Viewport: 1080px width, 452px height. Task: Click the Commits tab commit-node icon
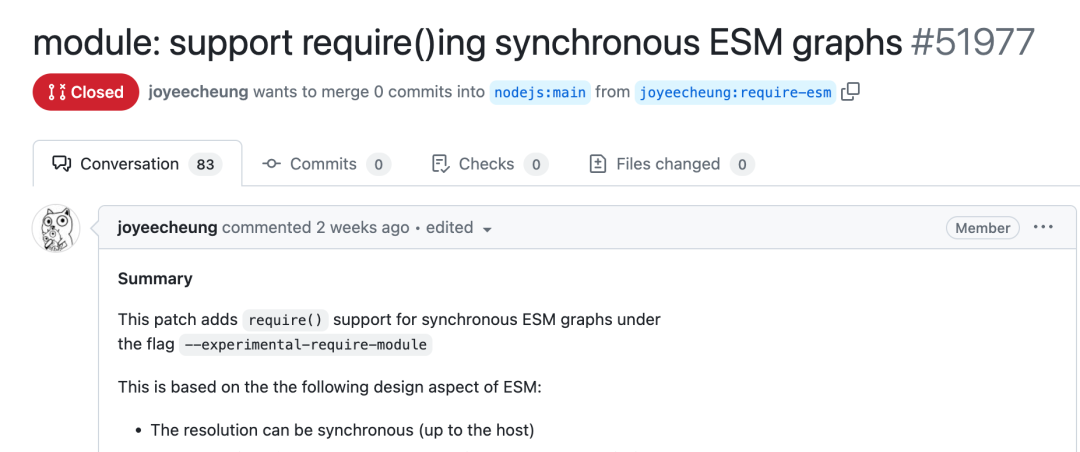point(271,164)
